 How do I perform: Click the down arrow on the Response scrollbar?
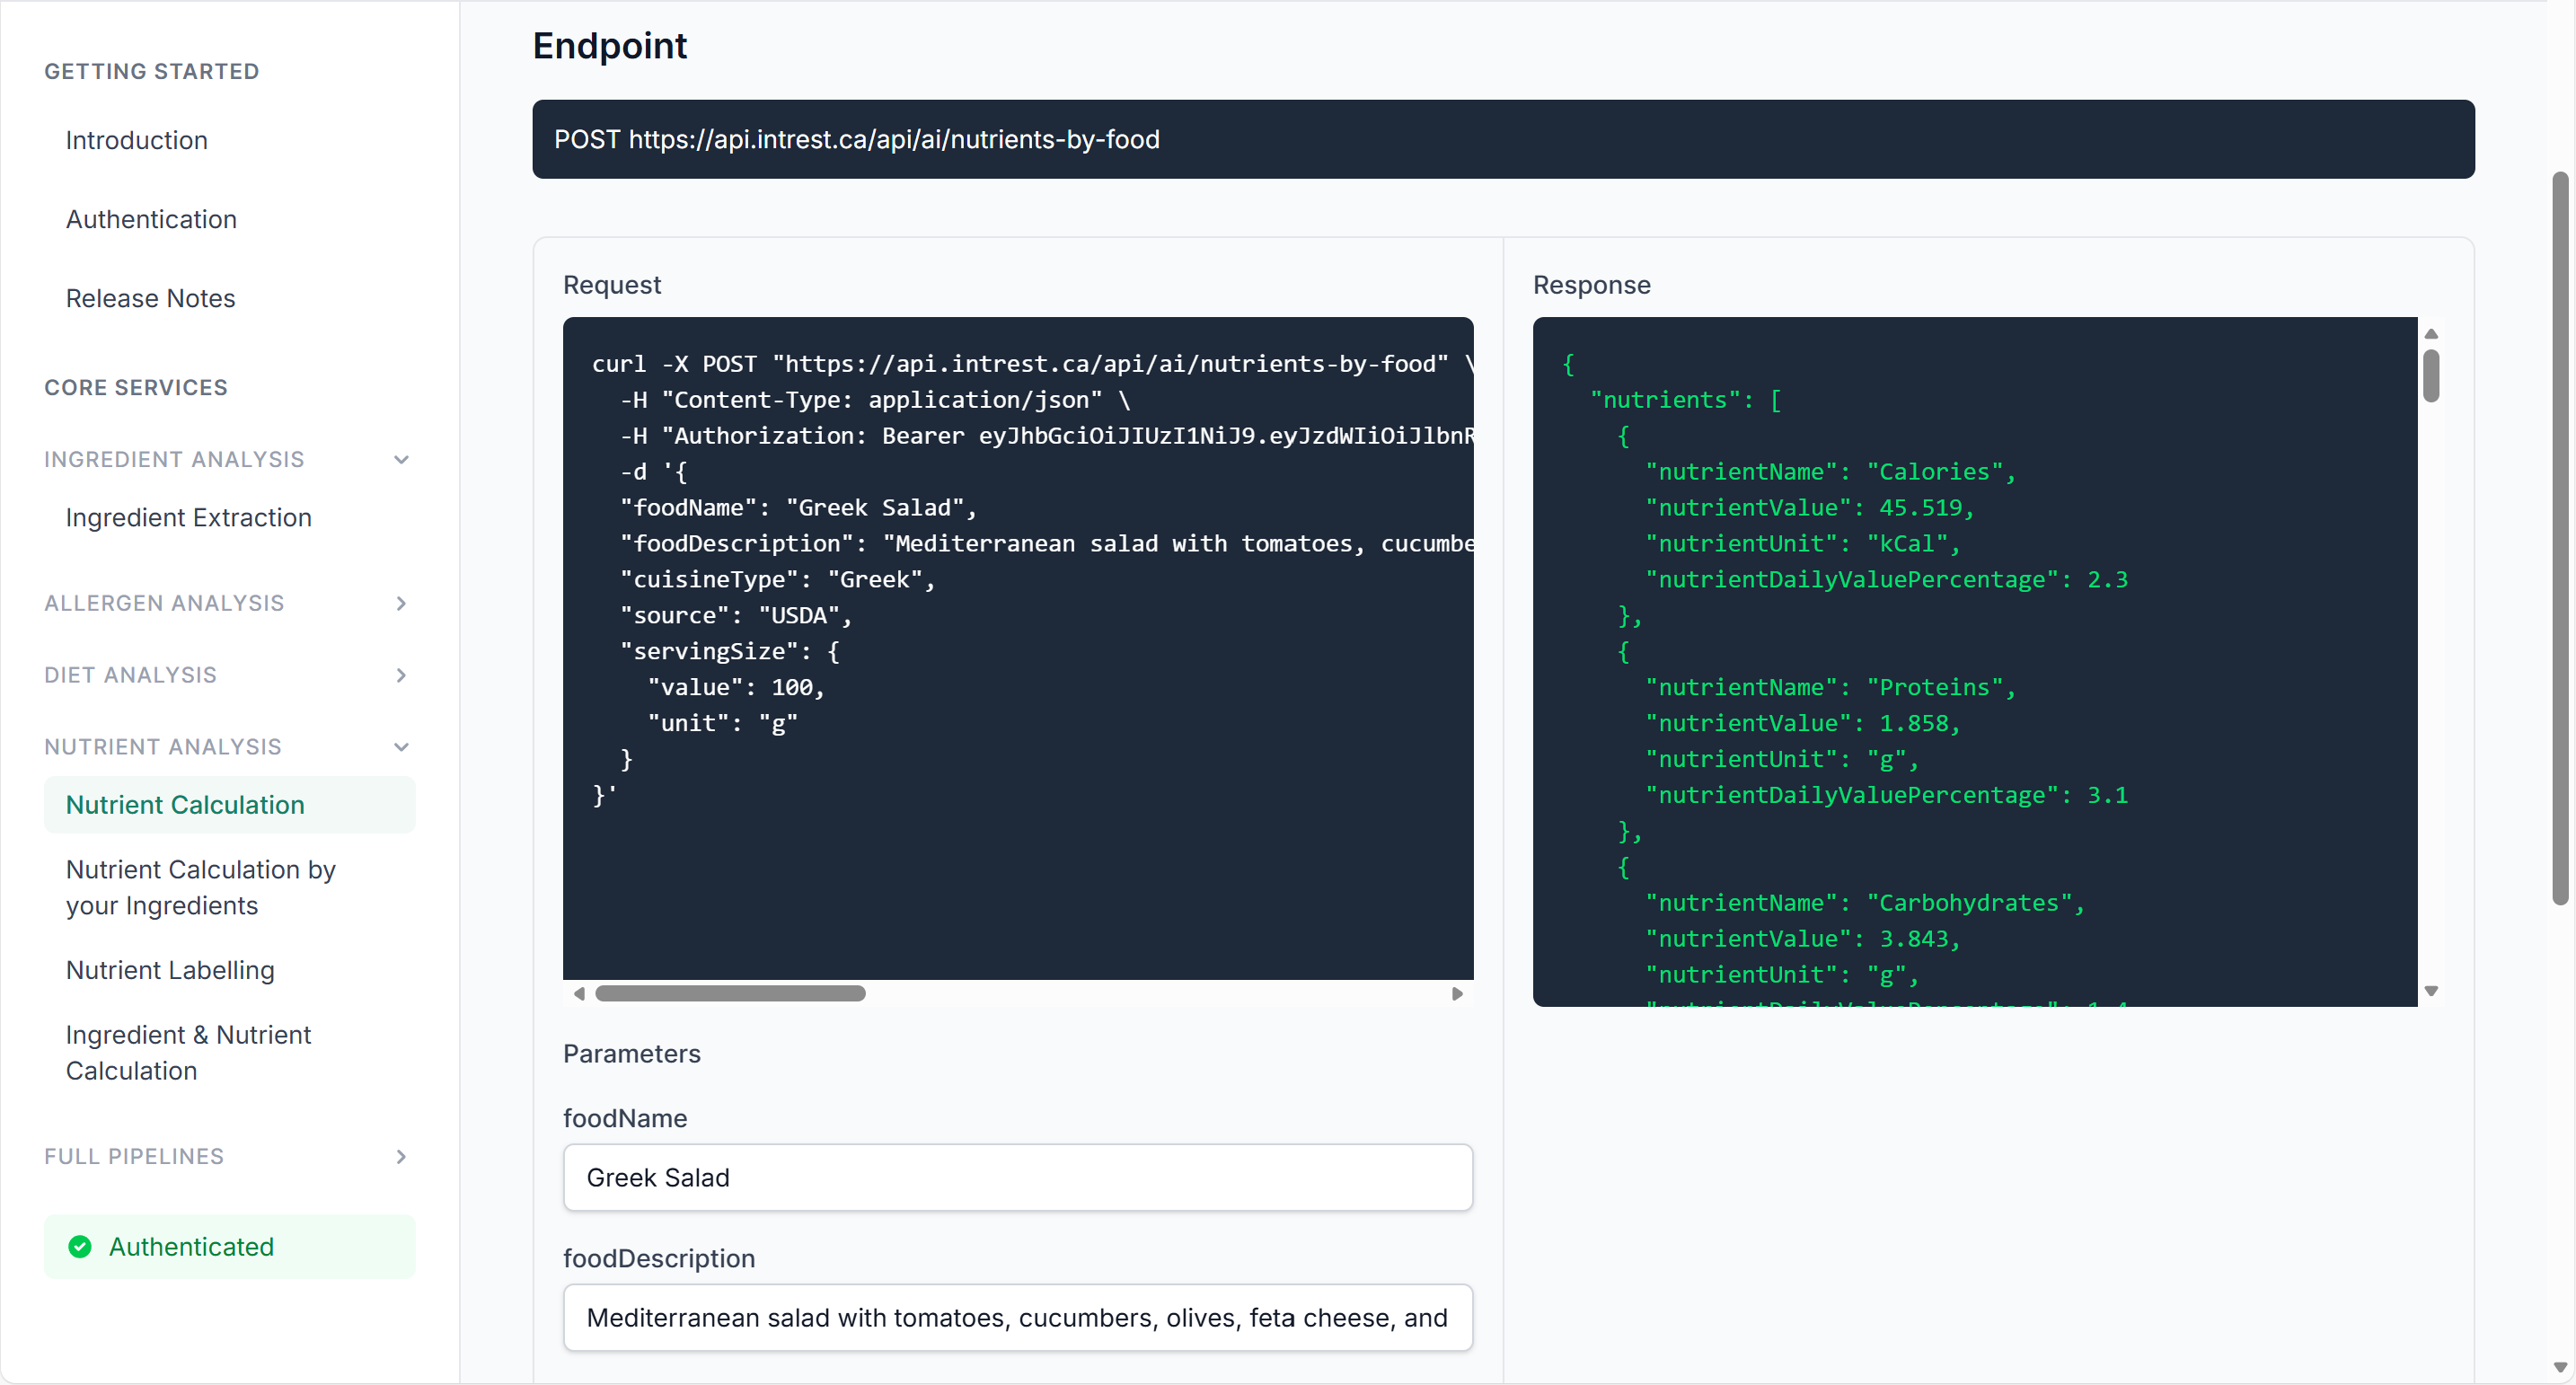2433,990
